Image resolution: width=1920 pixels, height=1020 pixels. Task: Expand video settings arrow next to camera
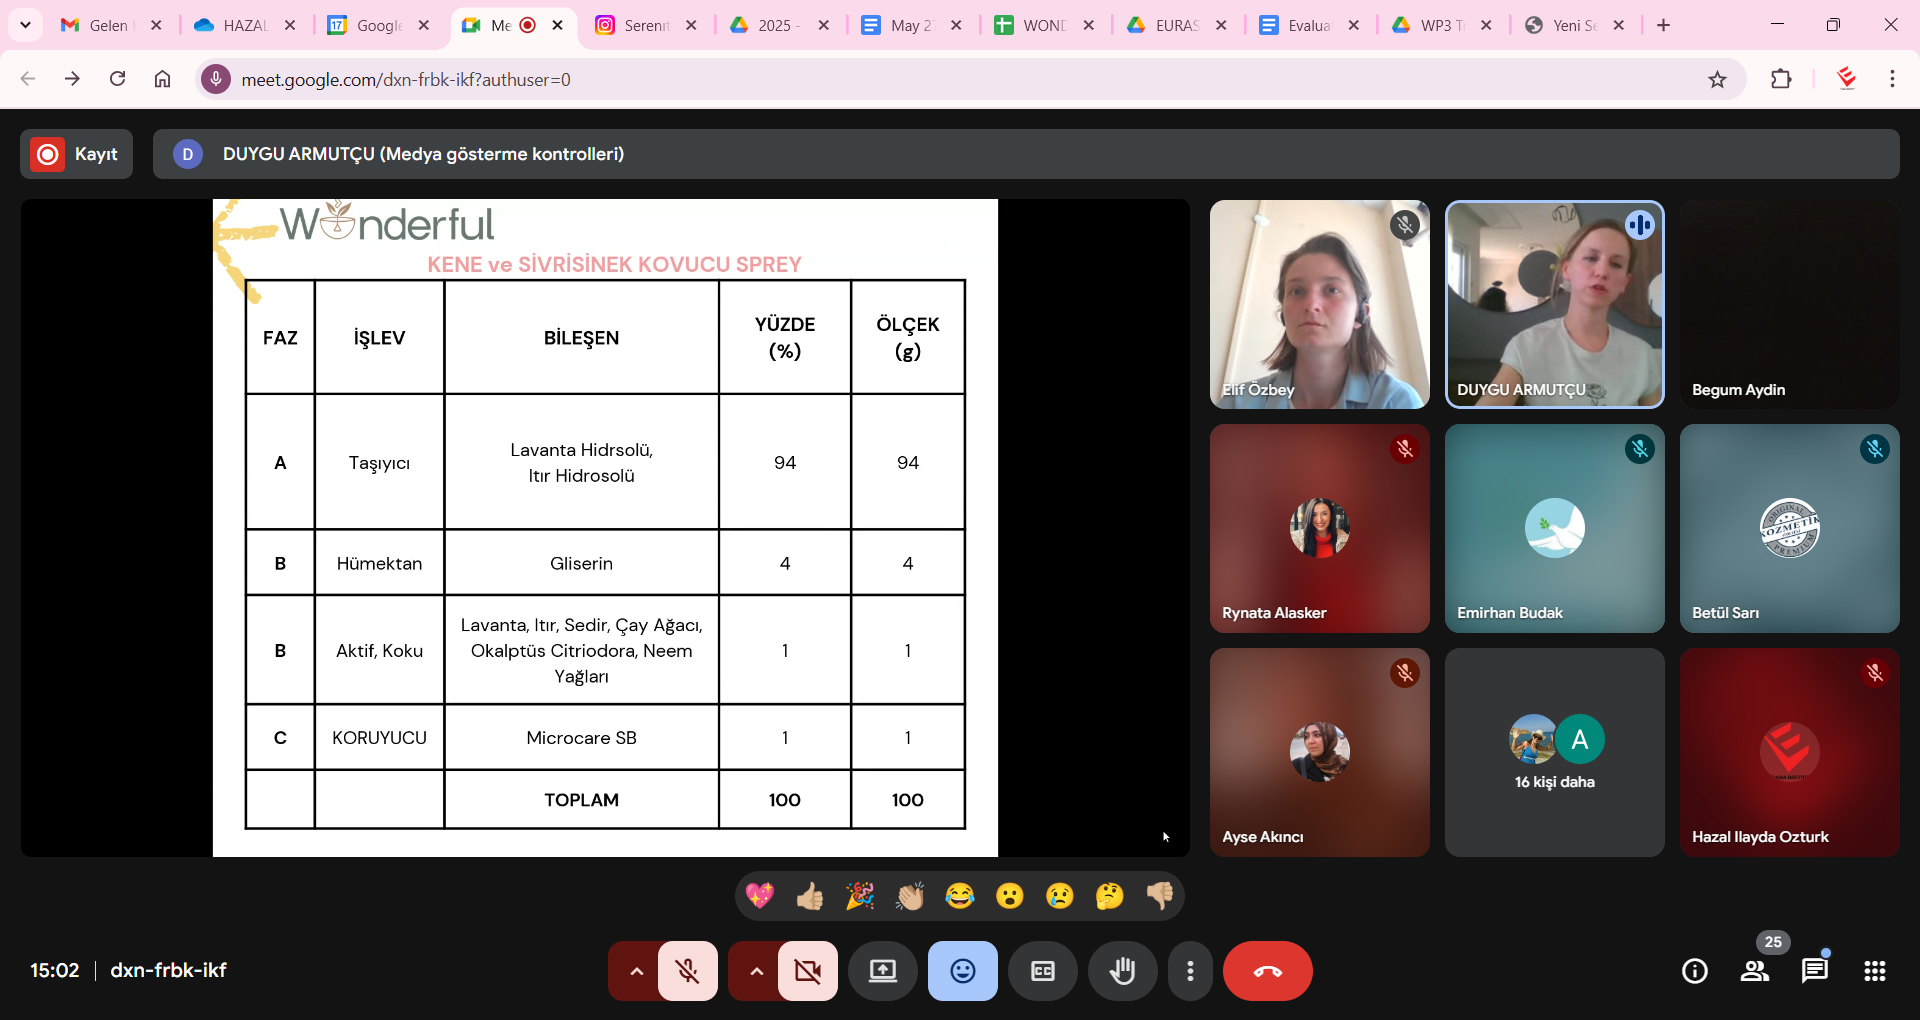point(756,971)
